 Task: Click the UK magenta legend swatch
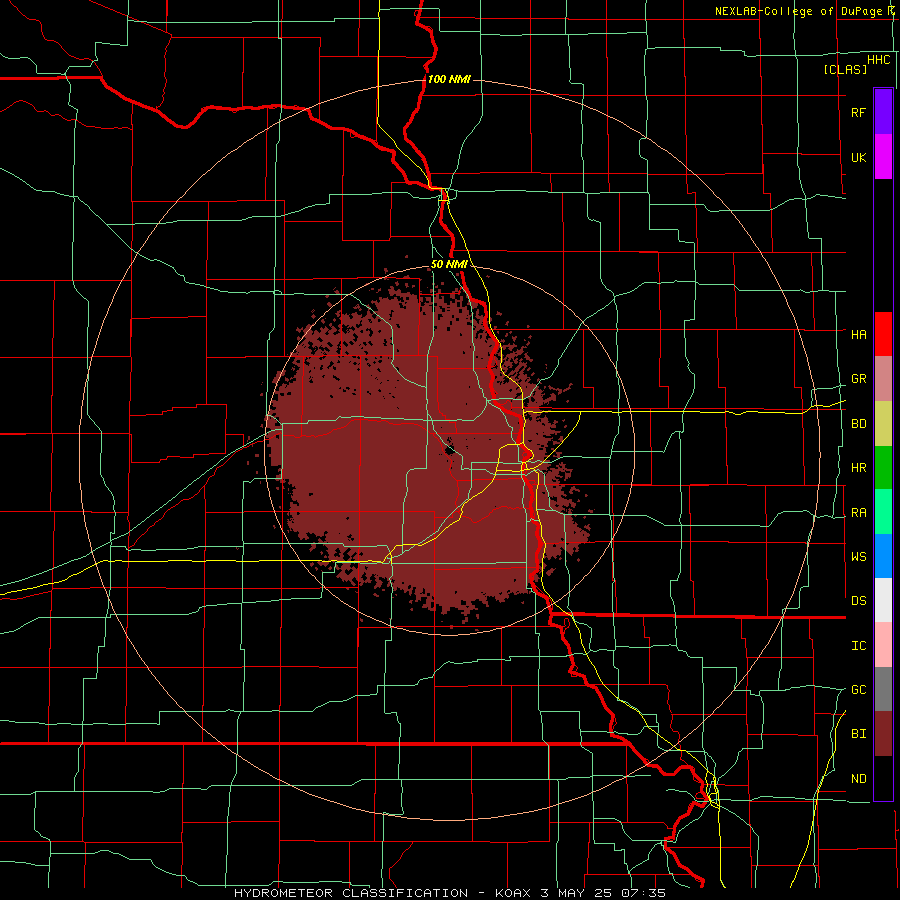883,157
